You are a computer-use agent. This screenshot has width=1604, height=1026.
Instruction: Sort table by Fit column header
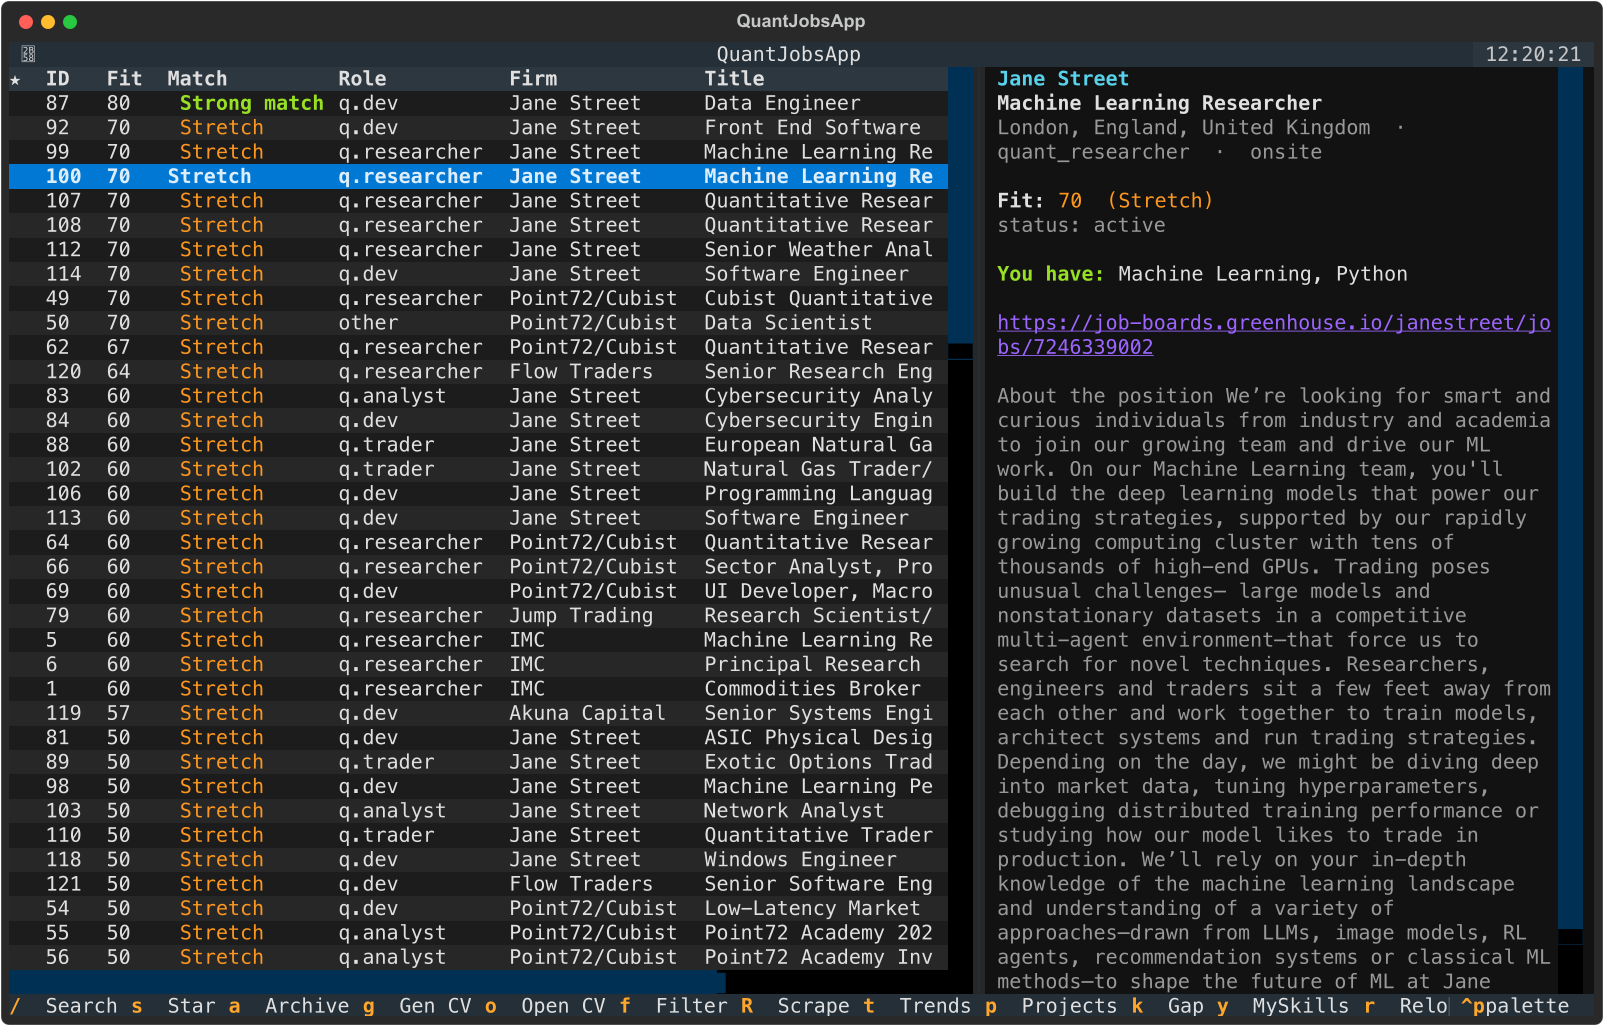point(125,79)
